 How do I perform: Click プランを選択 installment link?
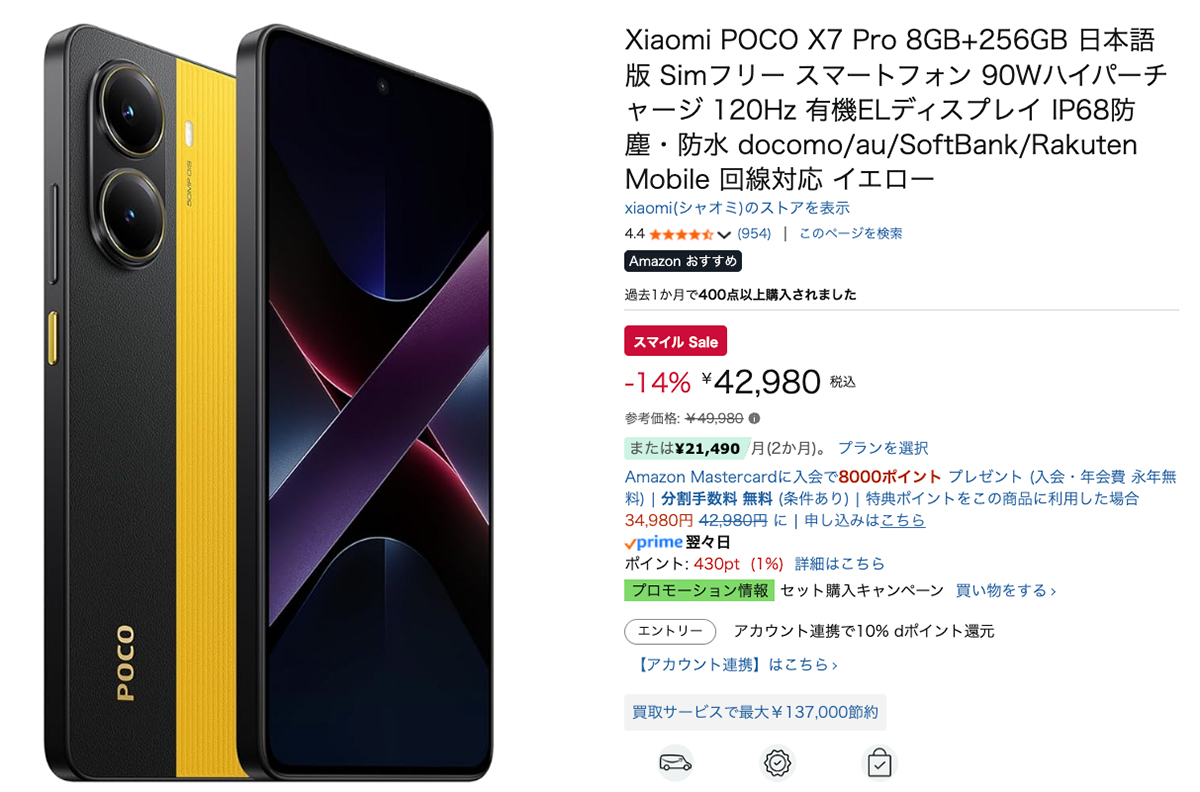(x=883, y=448)
